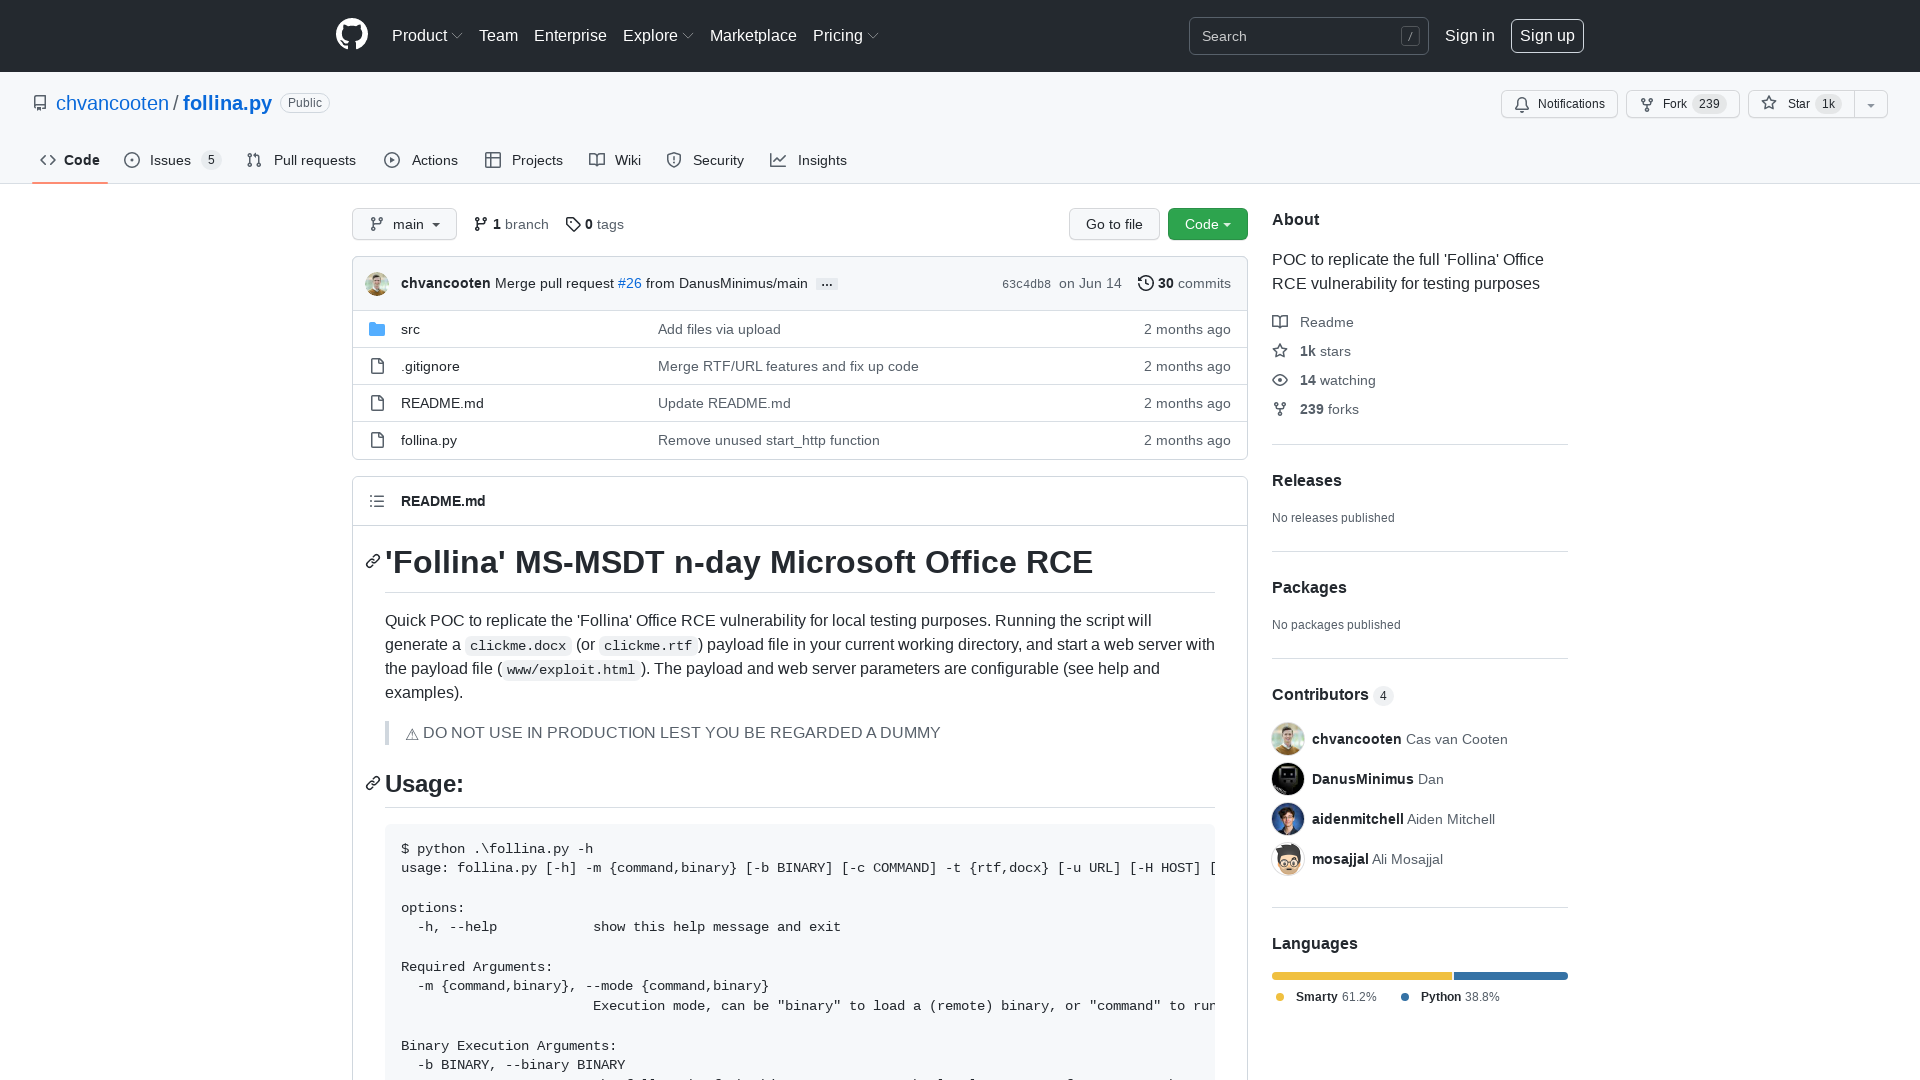The image size is (1920, 1080).
Task: Click the Team navigation link
Action: (498, 36)
